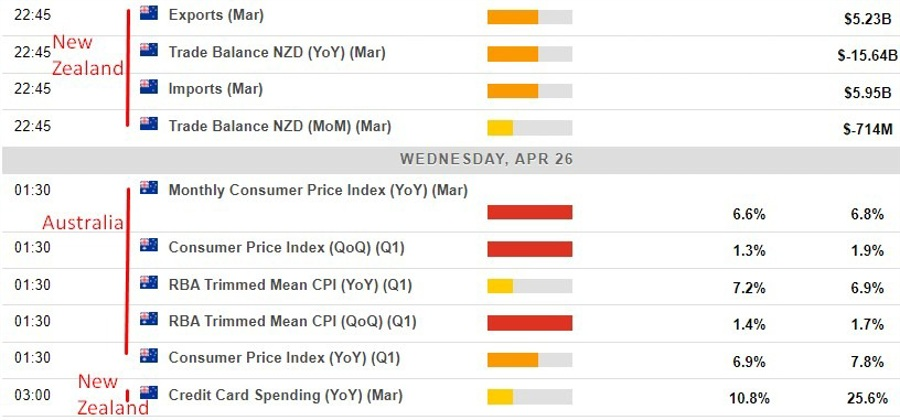Click the flag next to Trade Balance NZD (YoY)
This screenshot has height=420, width=900.
pyautogui.click(x=149, y=50)
